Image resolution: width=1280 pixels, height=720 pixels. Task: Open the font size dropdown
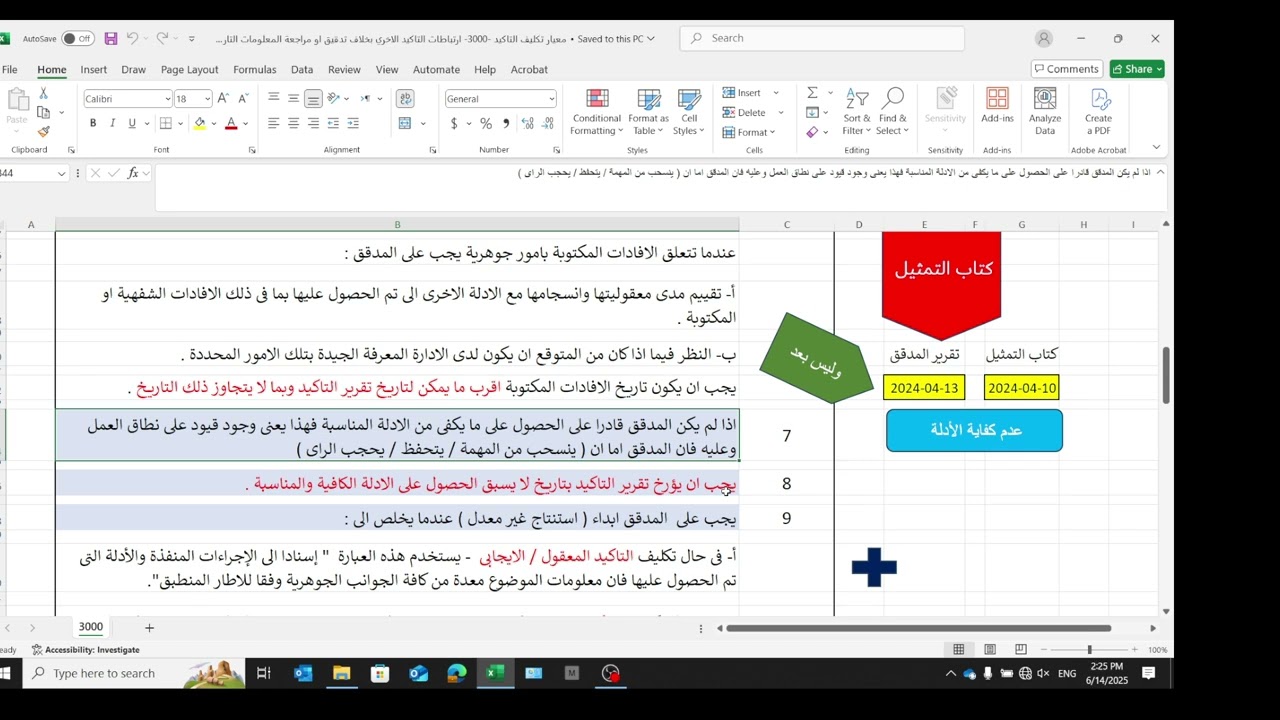click(x=207, y=99)
